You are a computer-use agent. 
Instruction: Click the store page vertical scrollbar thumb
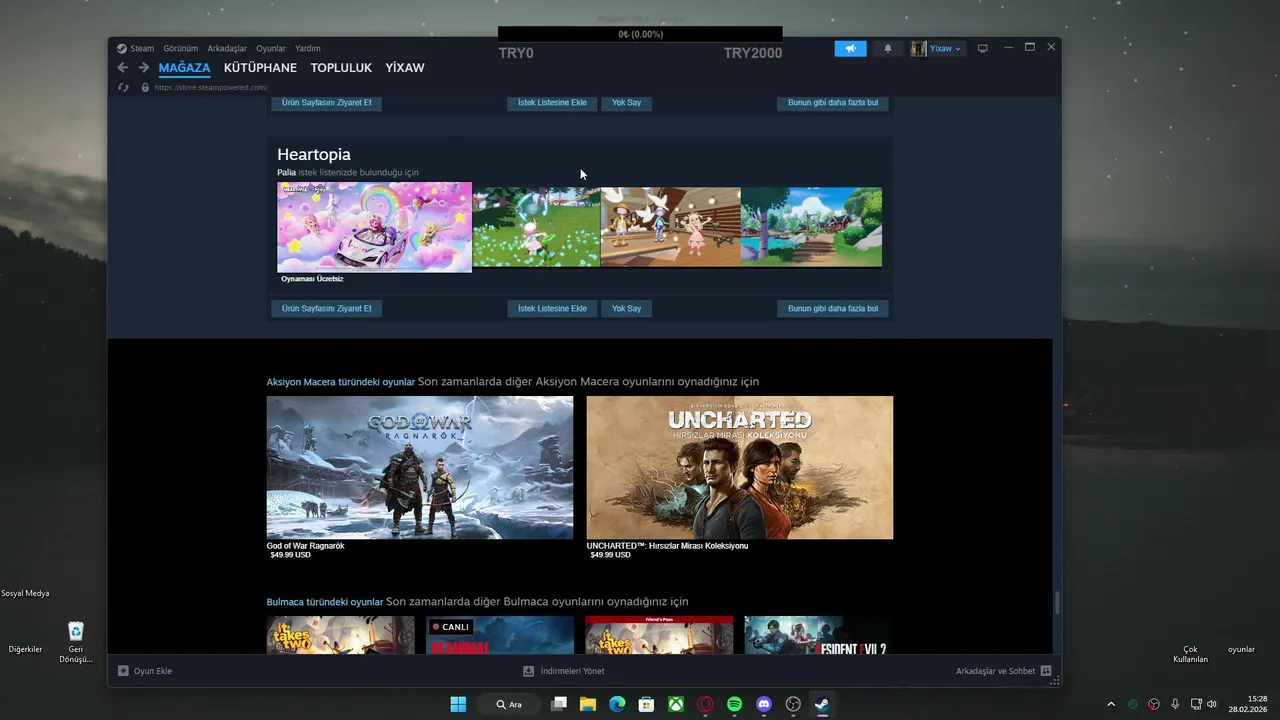tap(1056, 603)
